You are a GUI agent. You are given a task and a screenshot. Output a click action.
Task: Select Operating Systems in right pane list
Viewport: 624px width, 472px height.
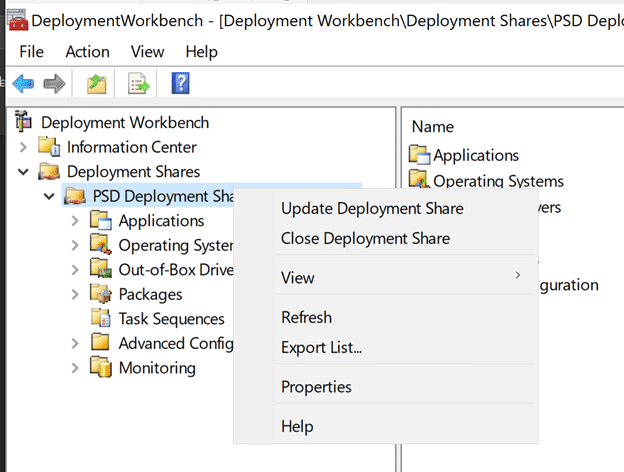498,181
